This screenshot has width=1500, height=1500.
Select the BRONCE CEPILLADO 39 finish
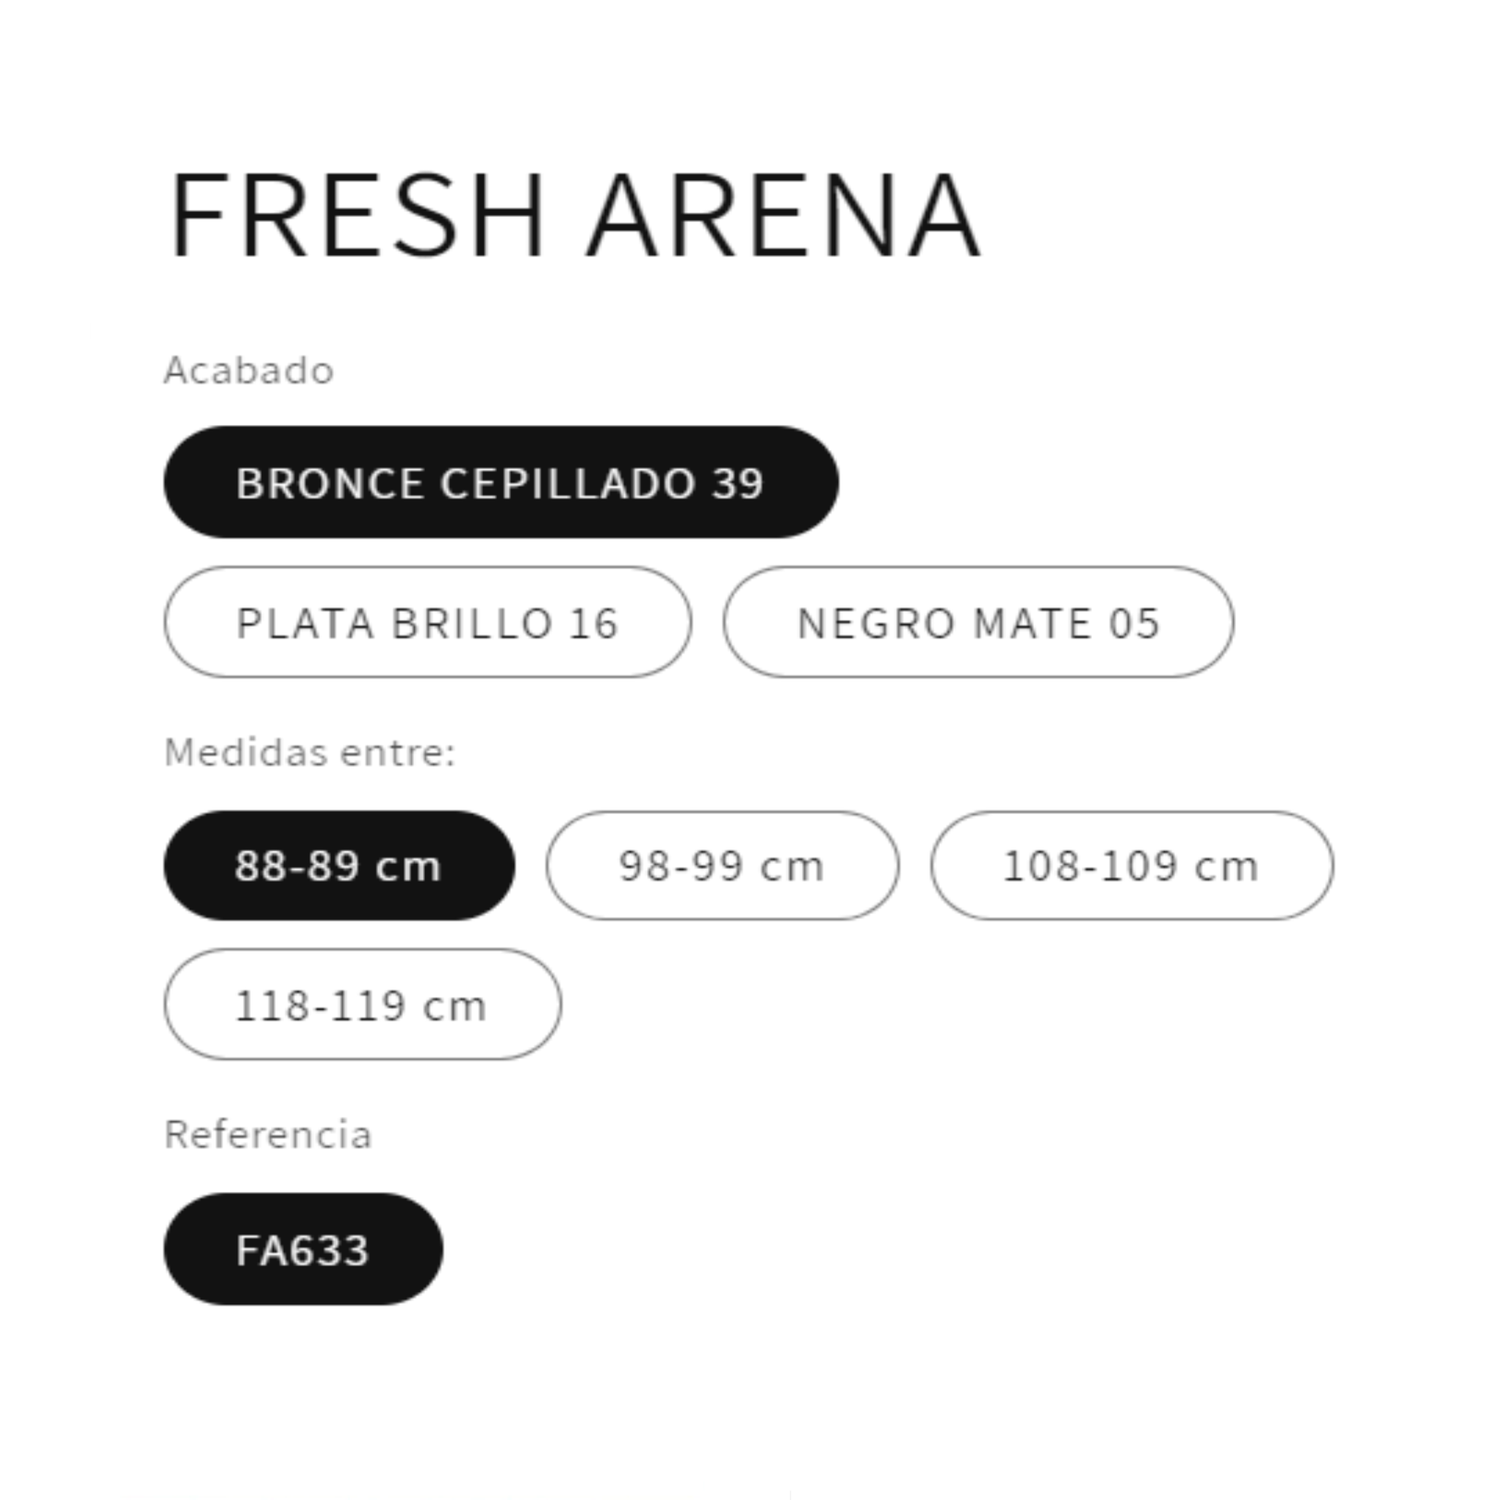(501, 482)
